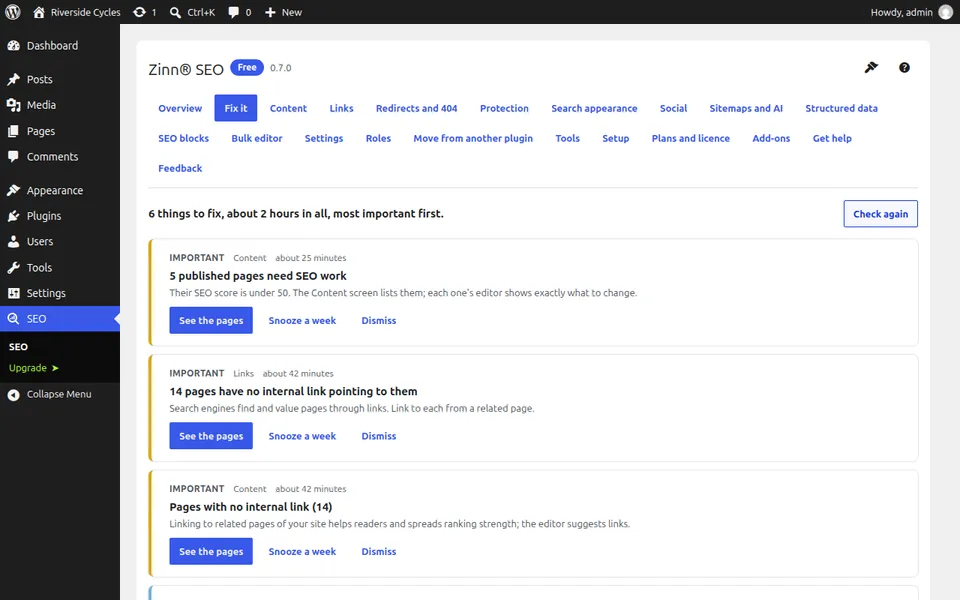960x600 pixels.
Task: Open the Protection tab
Action: (x=504, y=108)
